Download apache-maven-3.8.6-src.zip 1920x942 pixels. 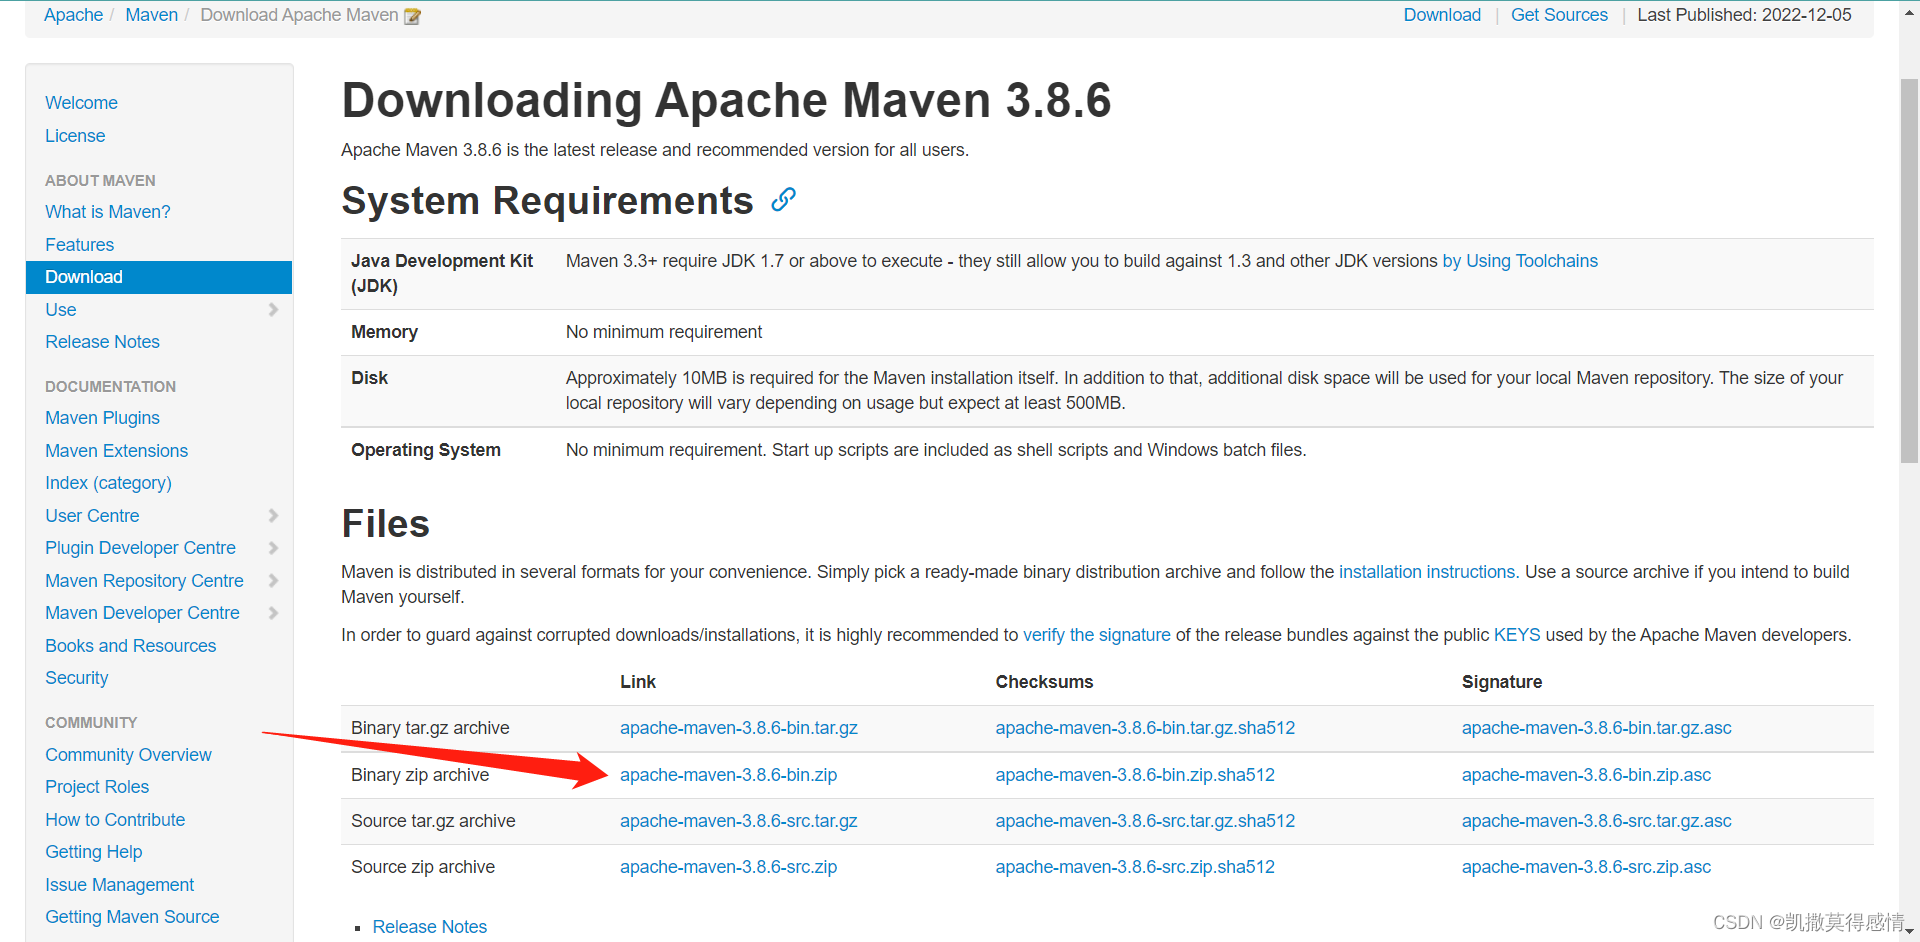pyautogui.click(x=728, y=867)
